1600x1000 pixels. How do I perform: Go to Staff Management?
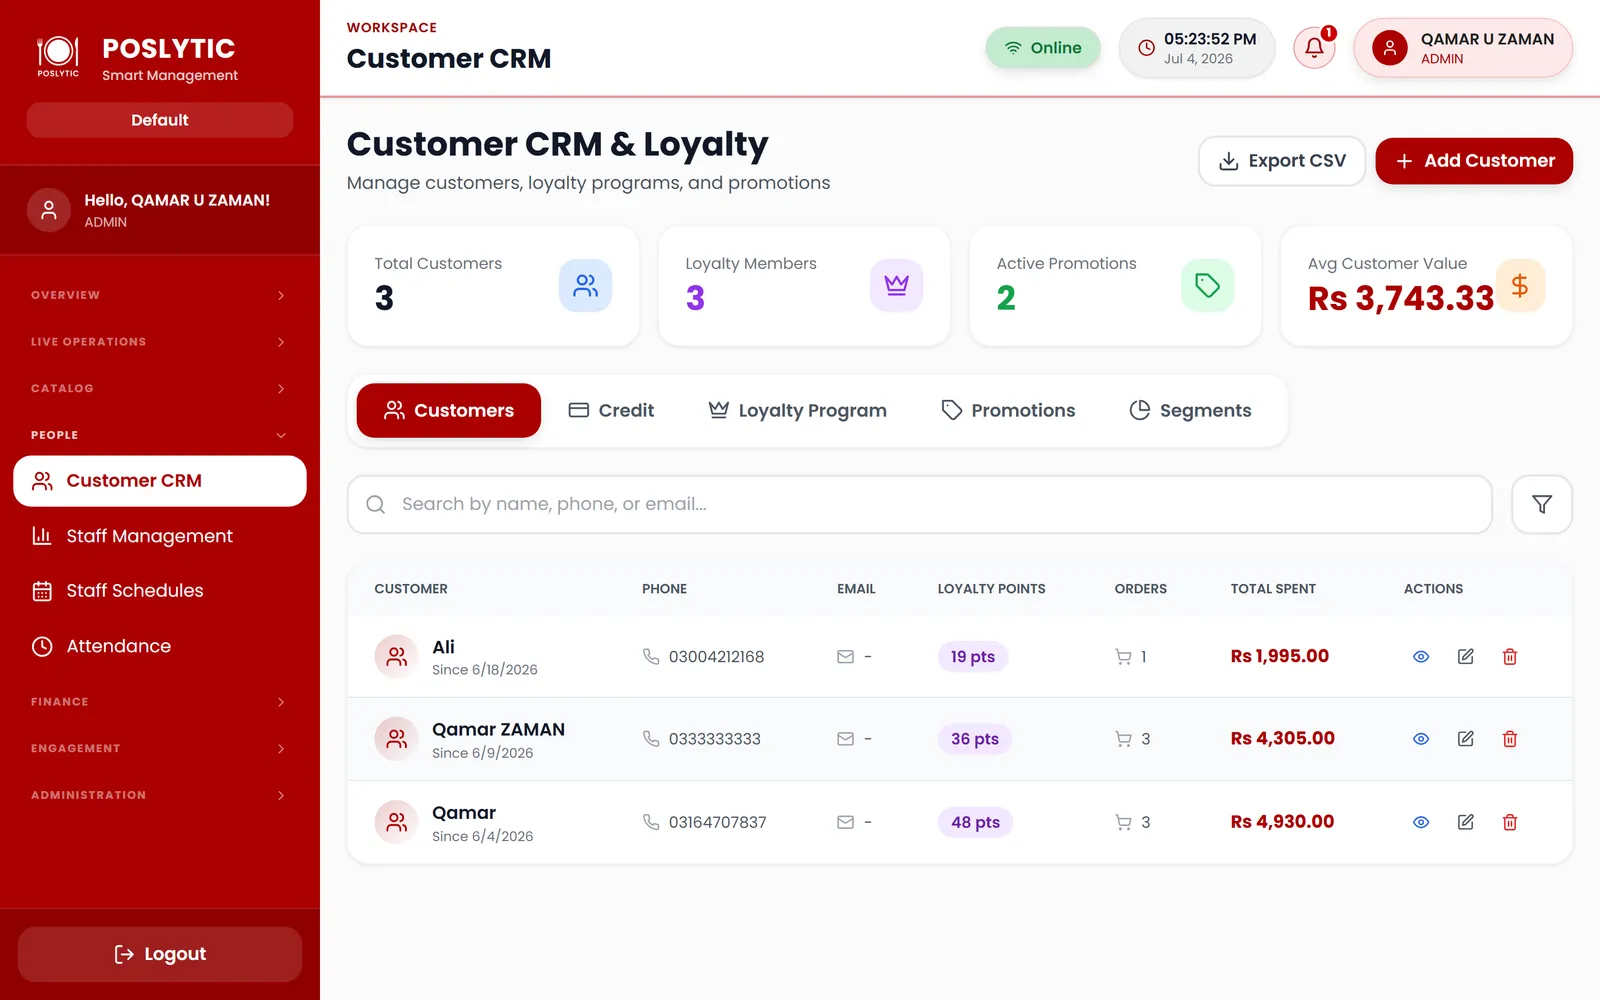tap(160, 536)
